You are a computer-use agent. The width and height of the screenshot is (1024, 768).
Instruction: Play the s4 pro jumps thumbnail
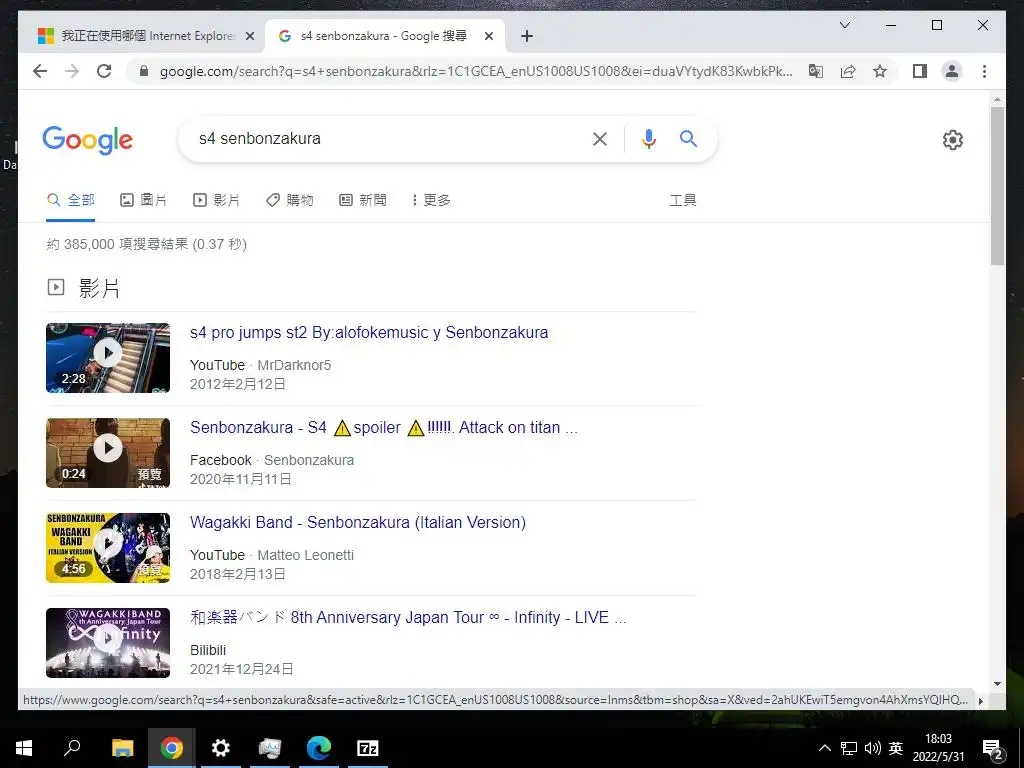tap(108, 358)
